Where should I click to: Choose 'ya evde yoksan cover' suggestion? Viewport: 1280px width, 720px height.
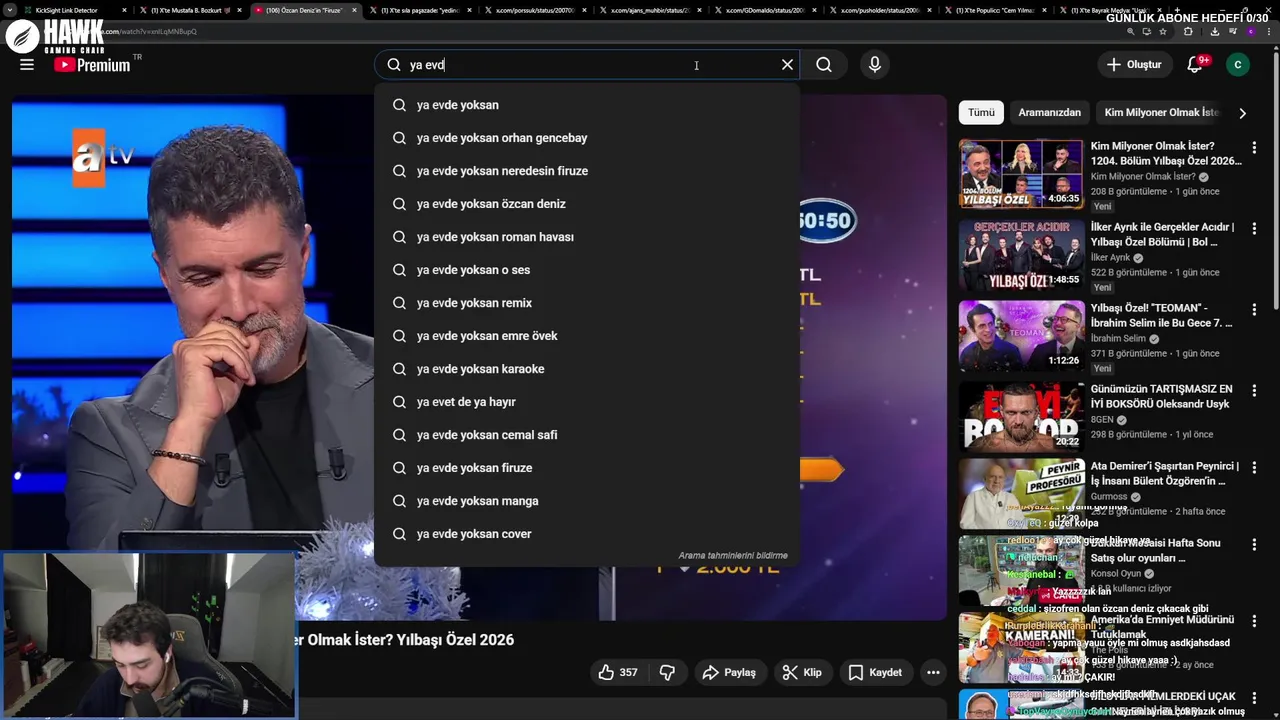[587, 534]
